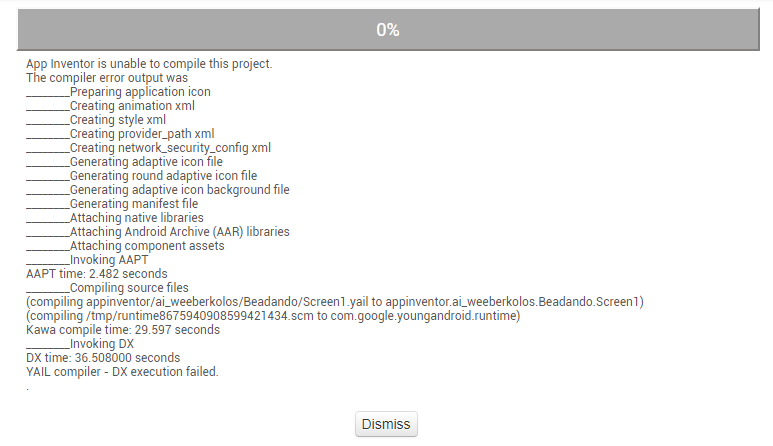The image size is (773, 446).
Task: Click the "unable to compile this project" message
Action: pyautogui.click(x=149, y=64)
